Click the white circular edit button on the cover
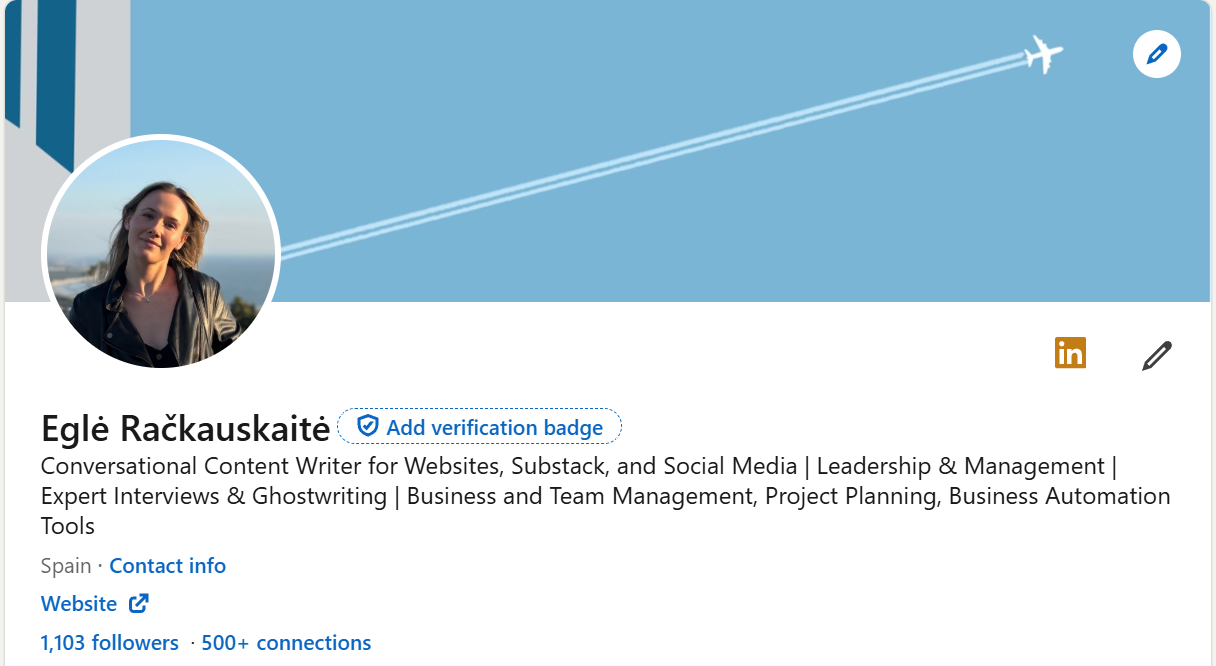1216x666 pixels. coord(1156,54)
